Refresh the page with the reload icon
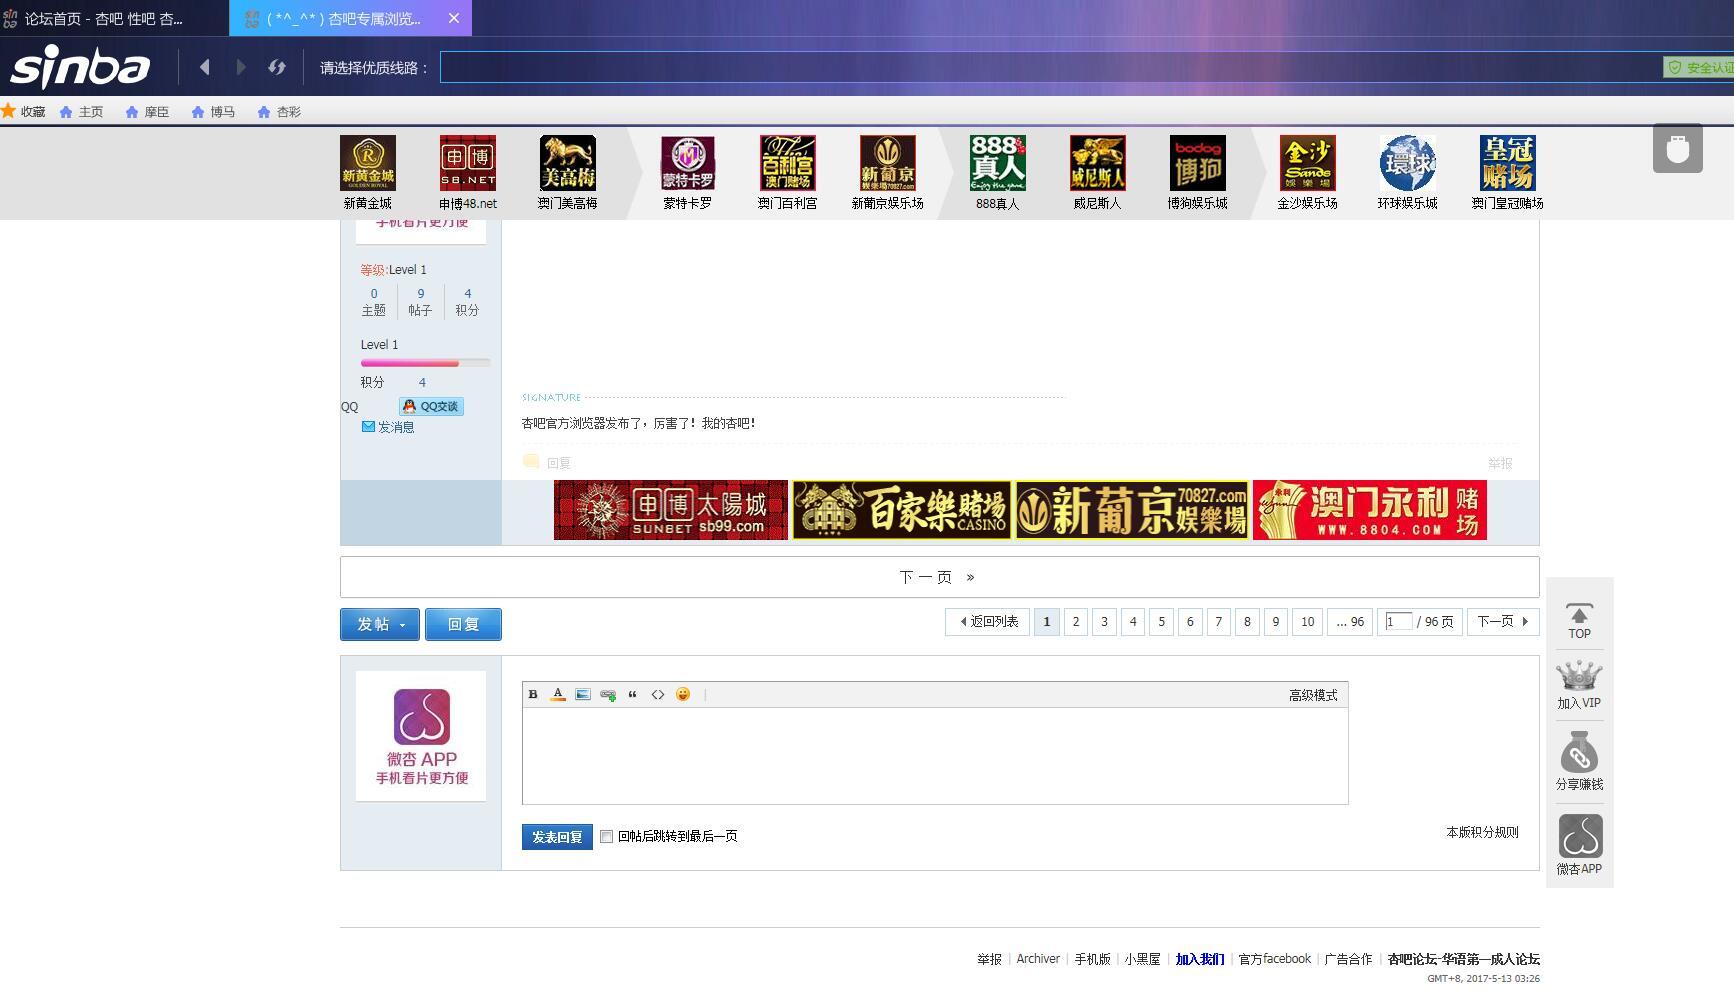Image resolution: width=1734 pixels, height=1005 pixels. pyautogui.click(x=277, y=67)
